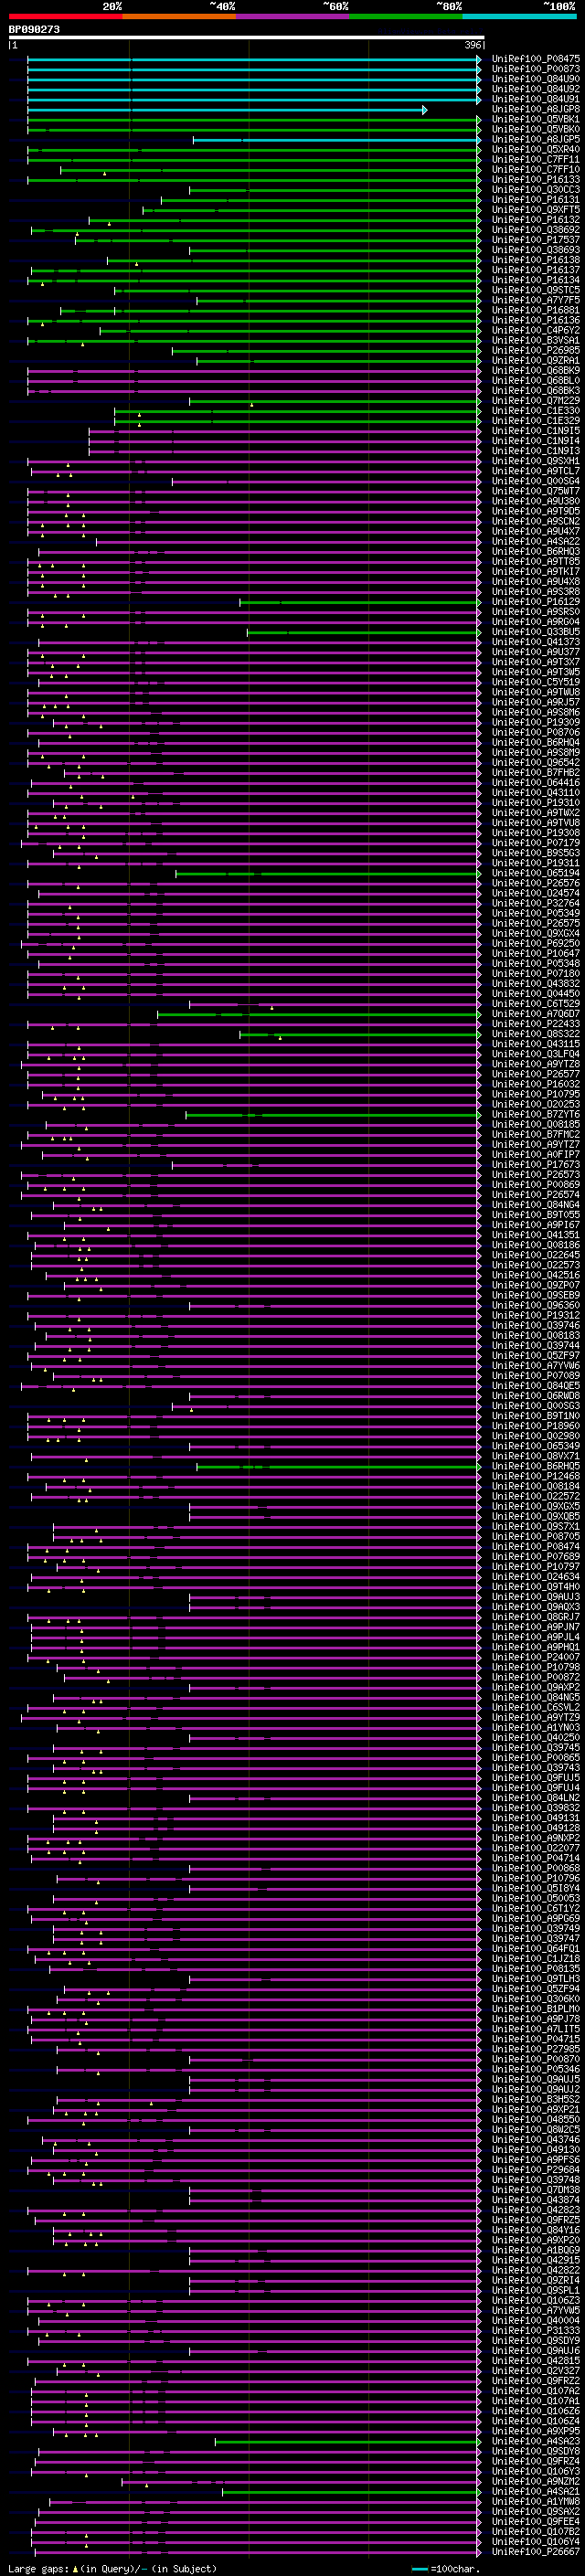Click the green alignment bar for UniRef100_P16133
This screenshot has width=585, height=2576.
(x=250, y=180)
